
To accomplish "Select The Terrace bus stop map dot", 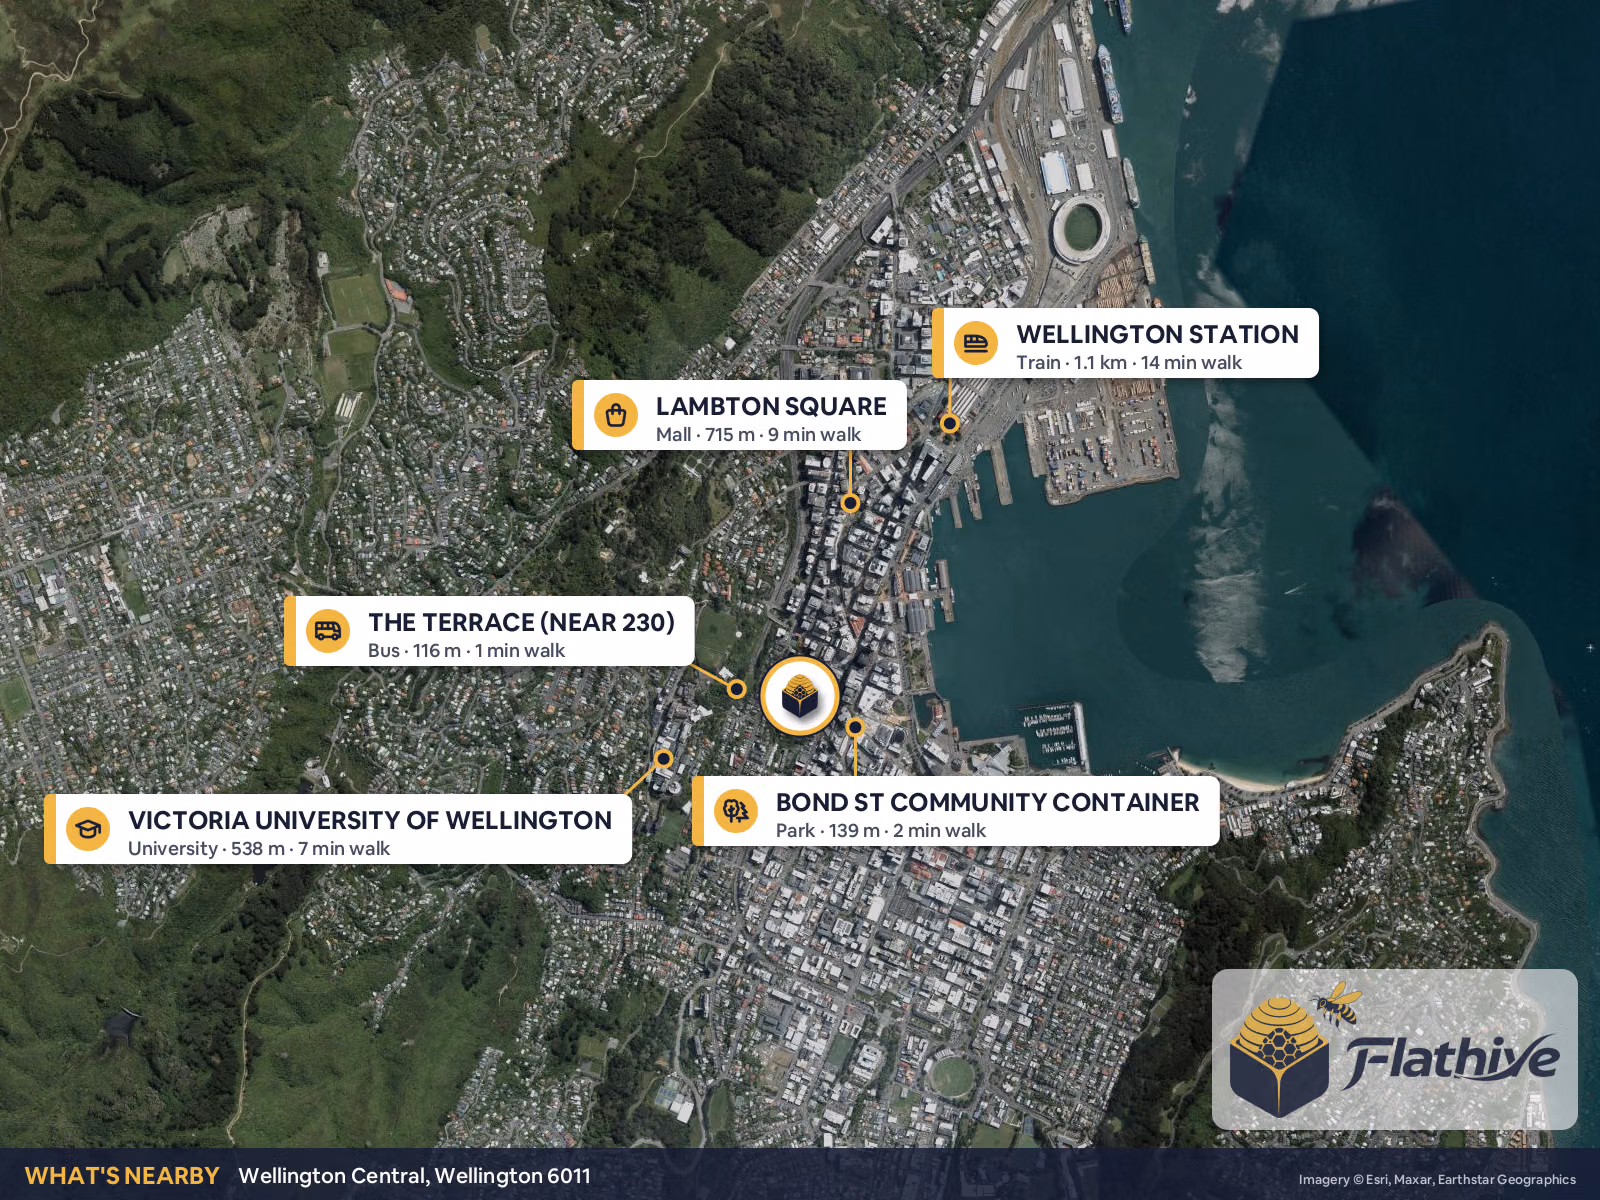I will coord(737,689).
